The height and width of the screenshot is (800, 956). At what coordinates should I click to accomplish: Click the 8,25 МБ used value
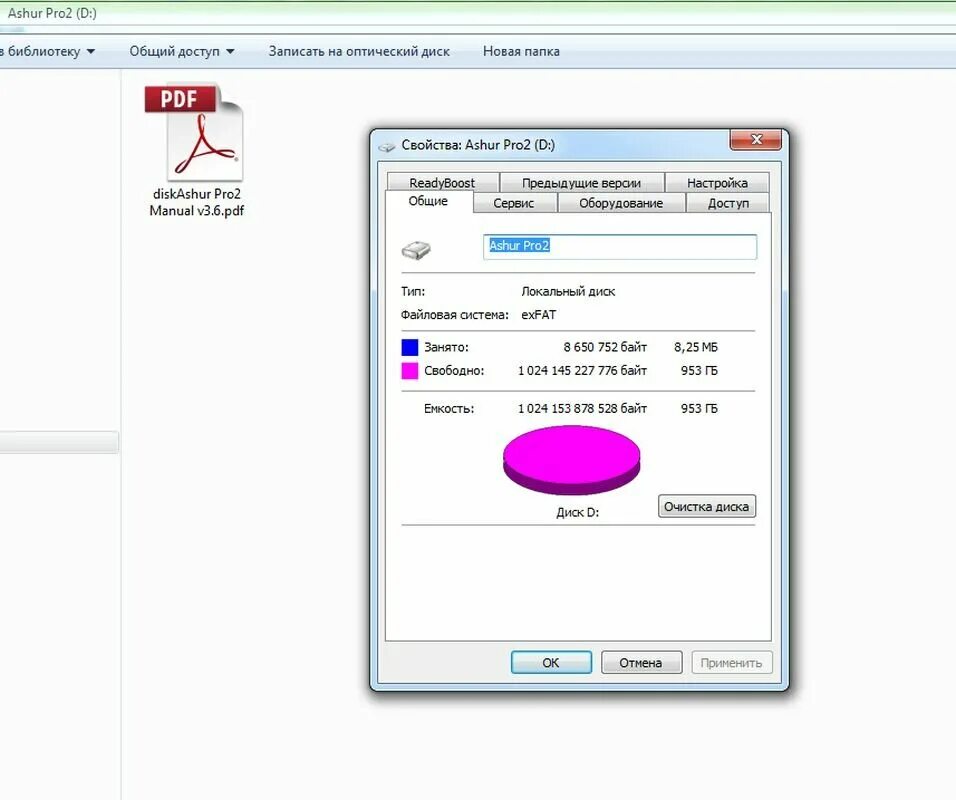click(696, 348)
